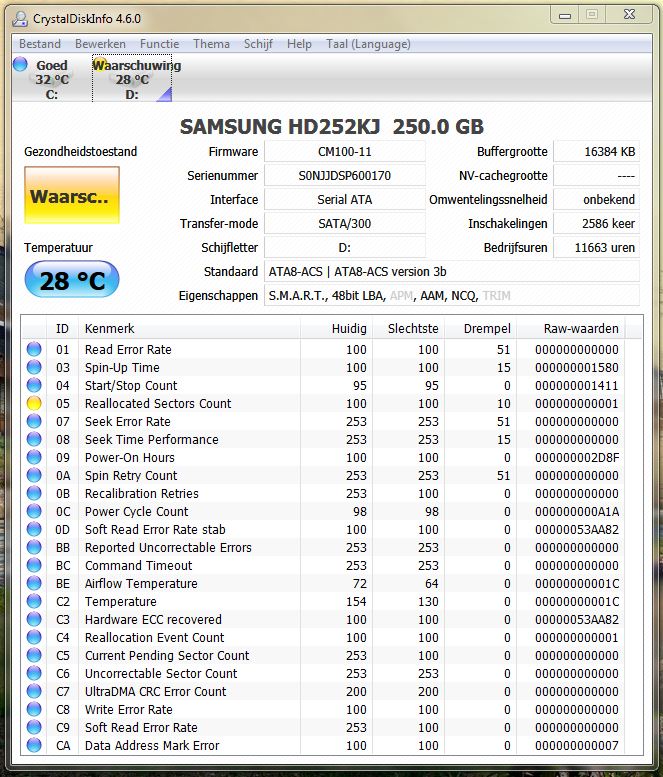Click the Buffergrootte value 16384 KB
Image resolution: width=663 pixels, height=777 pixels.
pyautogui.click(x=596, y=152)
